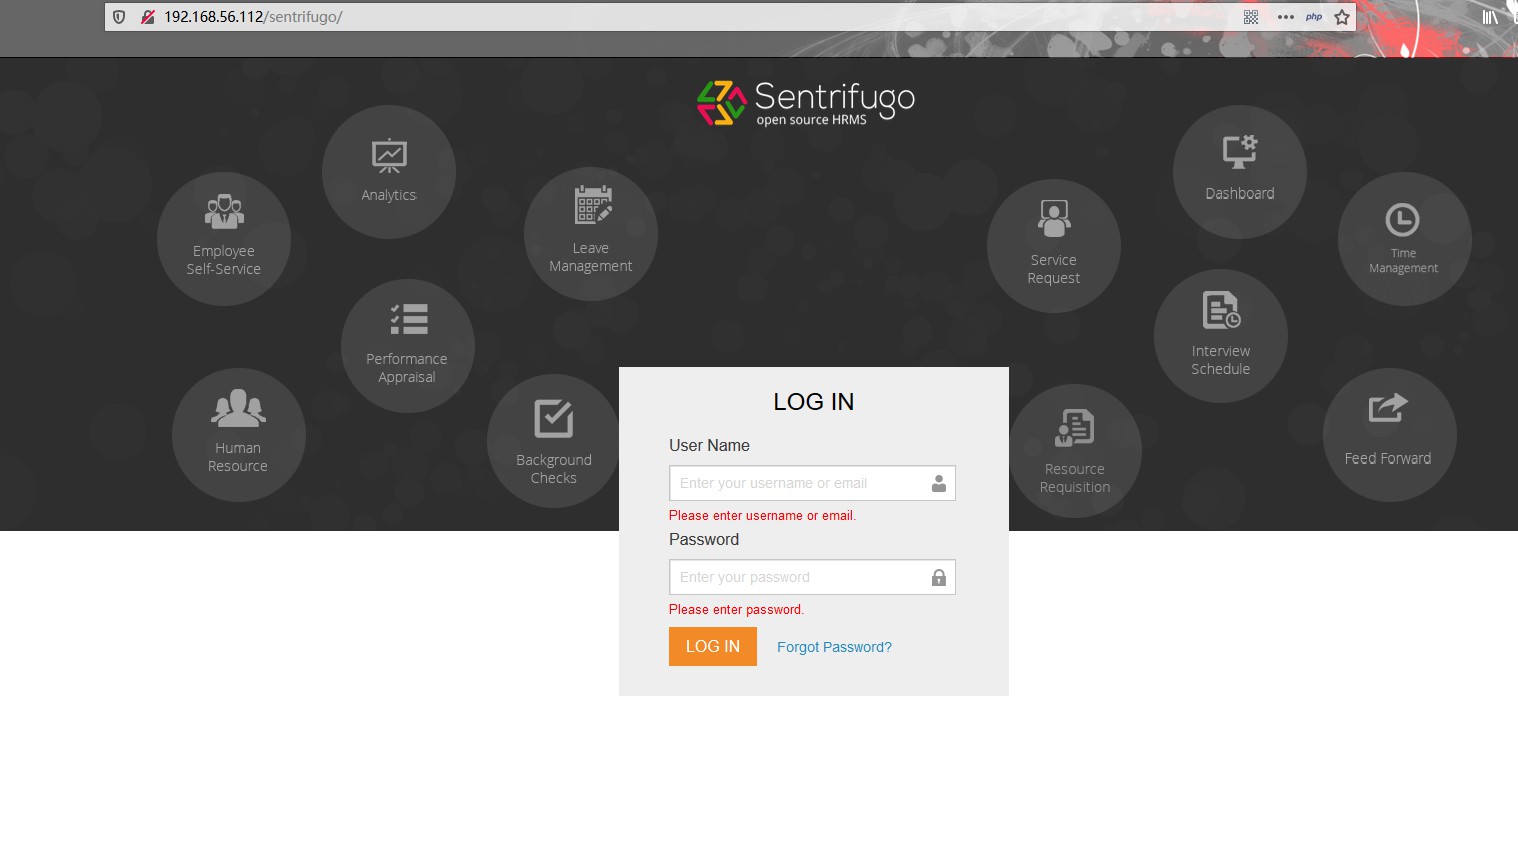Viewport: 1518px width, 864px height.
Task: Click the 'User Name' label
Action: tap(709, 445)
